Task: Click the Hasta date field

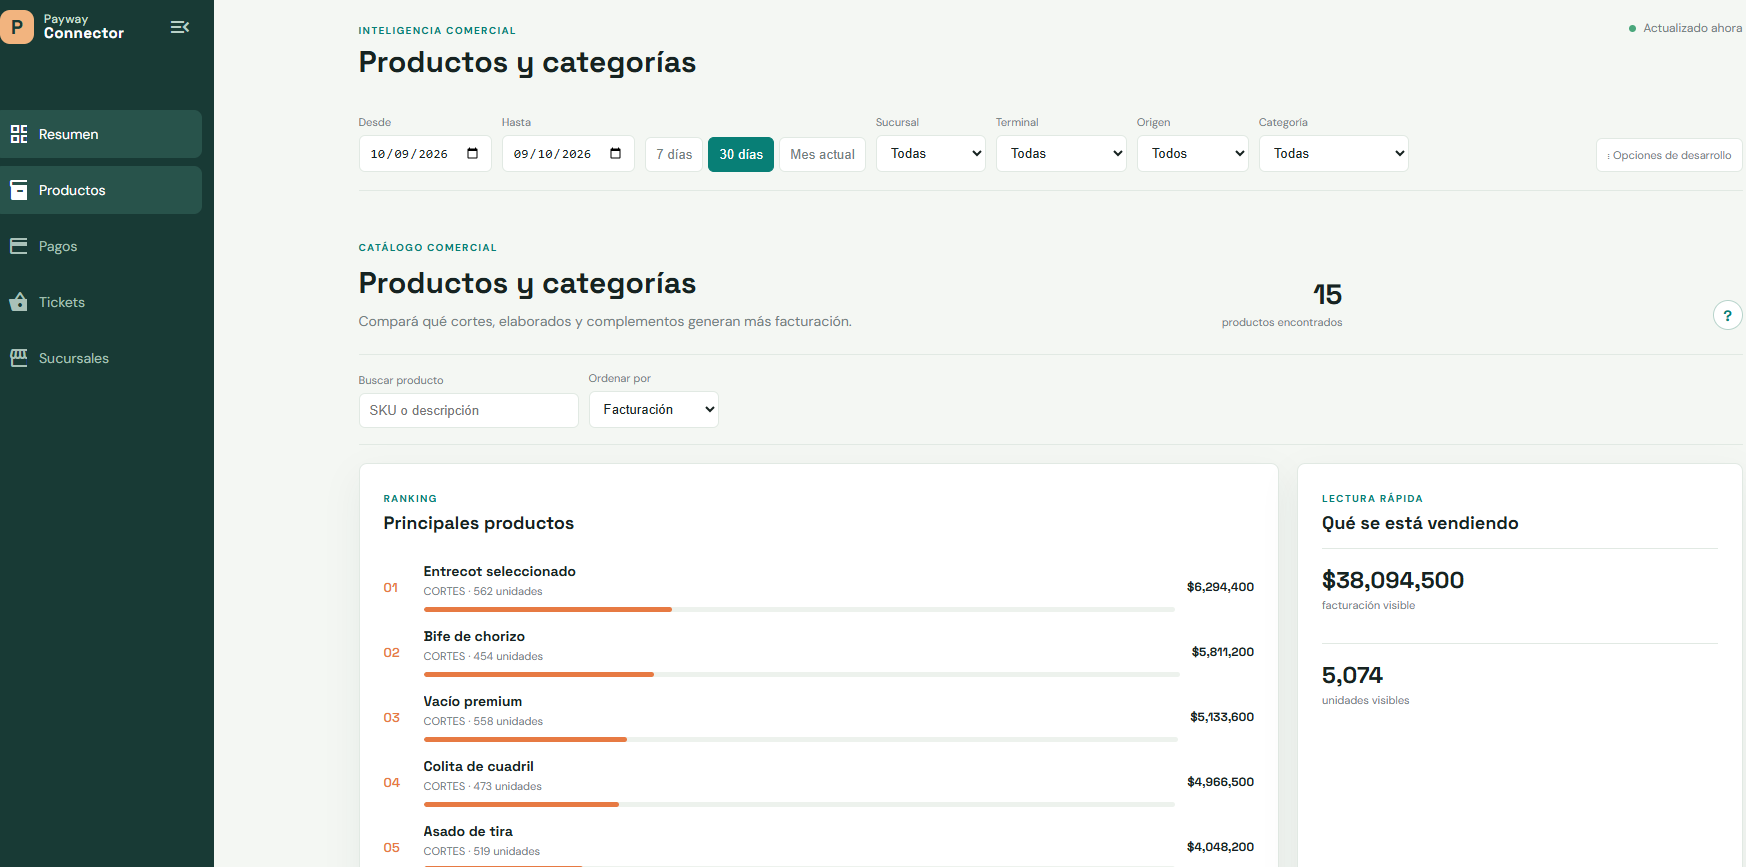Action: tap(568, 153)
